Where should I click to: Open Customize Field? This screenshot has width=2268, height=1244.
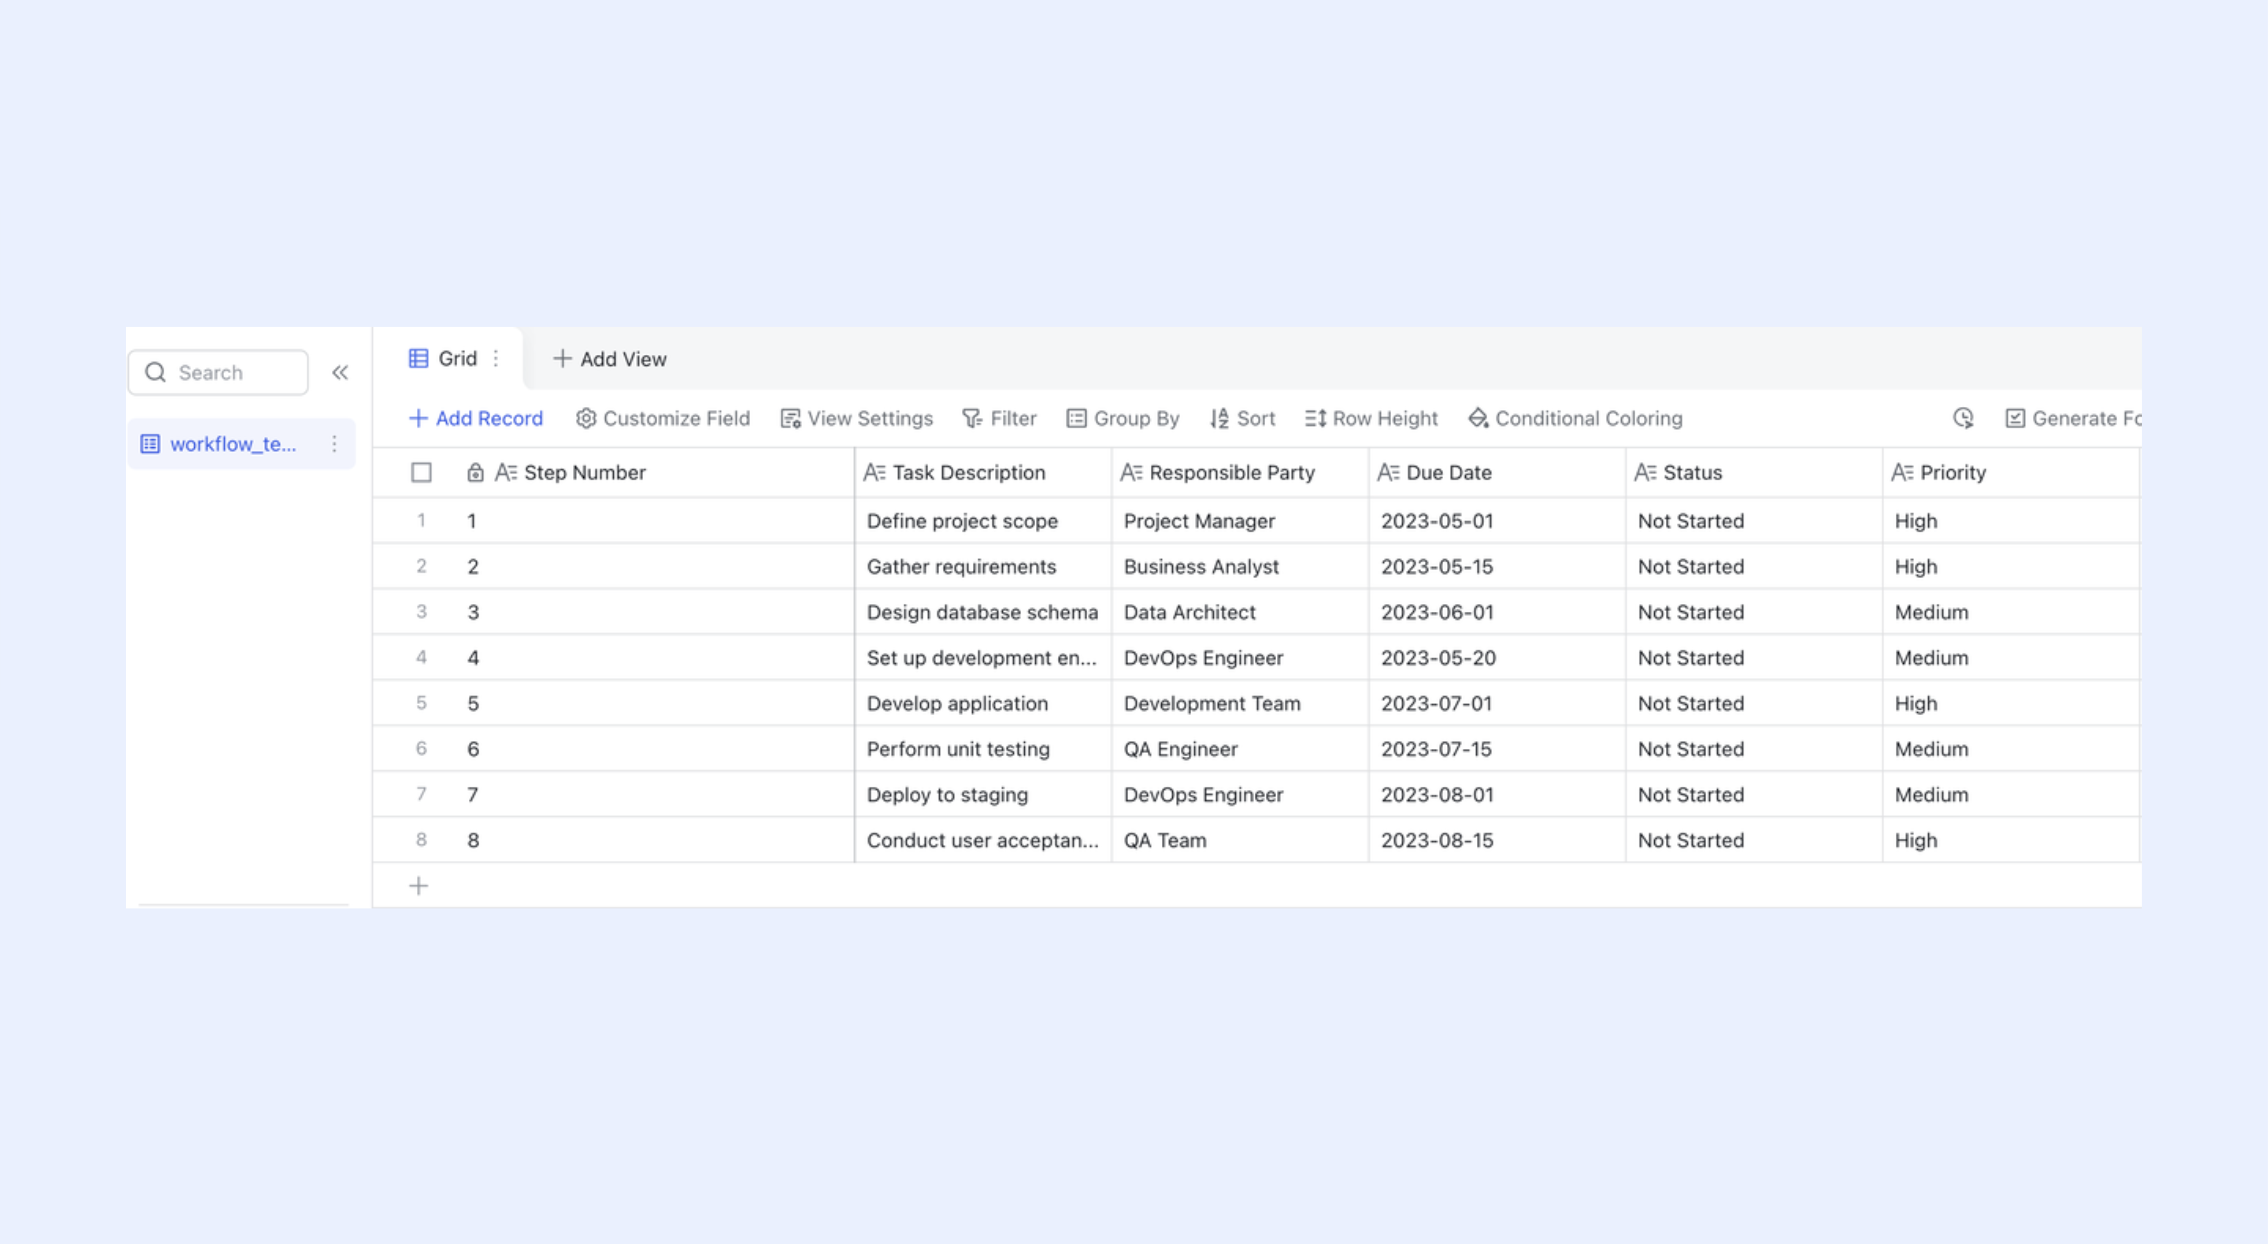pyautogui.click(x=663, y=419)
